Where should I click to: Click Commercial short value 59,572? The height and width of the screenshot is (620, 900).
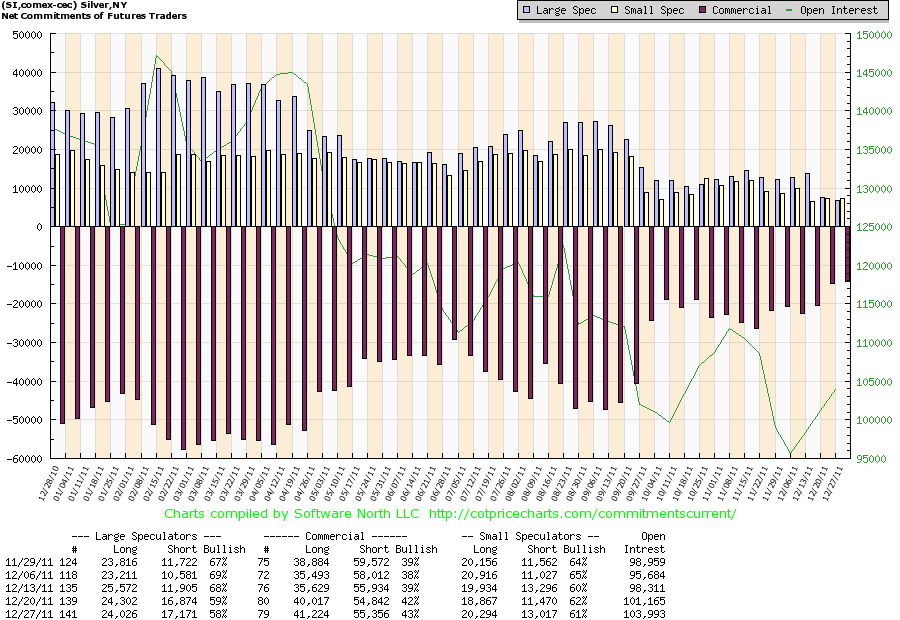pyautogui.click(x=371, y=562)
